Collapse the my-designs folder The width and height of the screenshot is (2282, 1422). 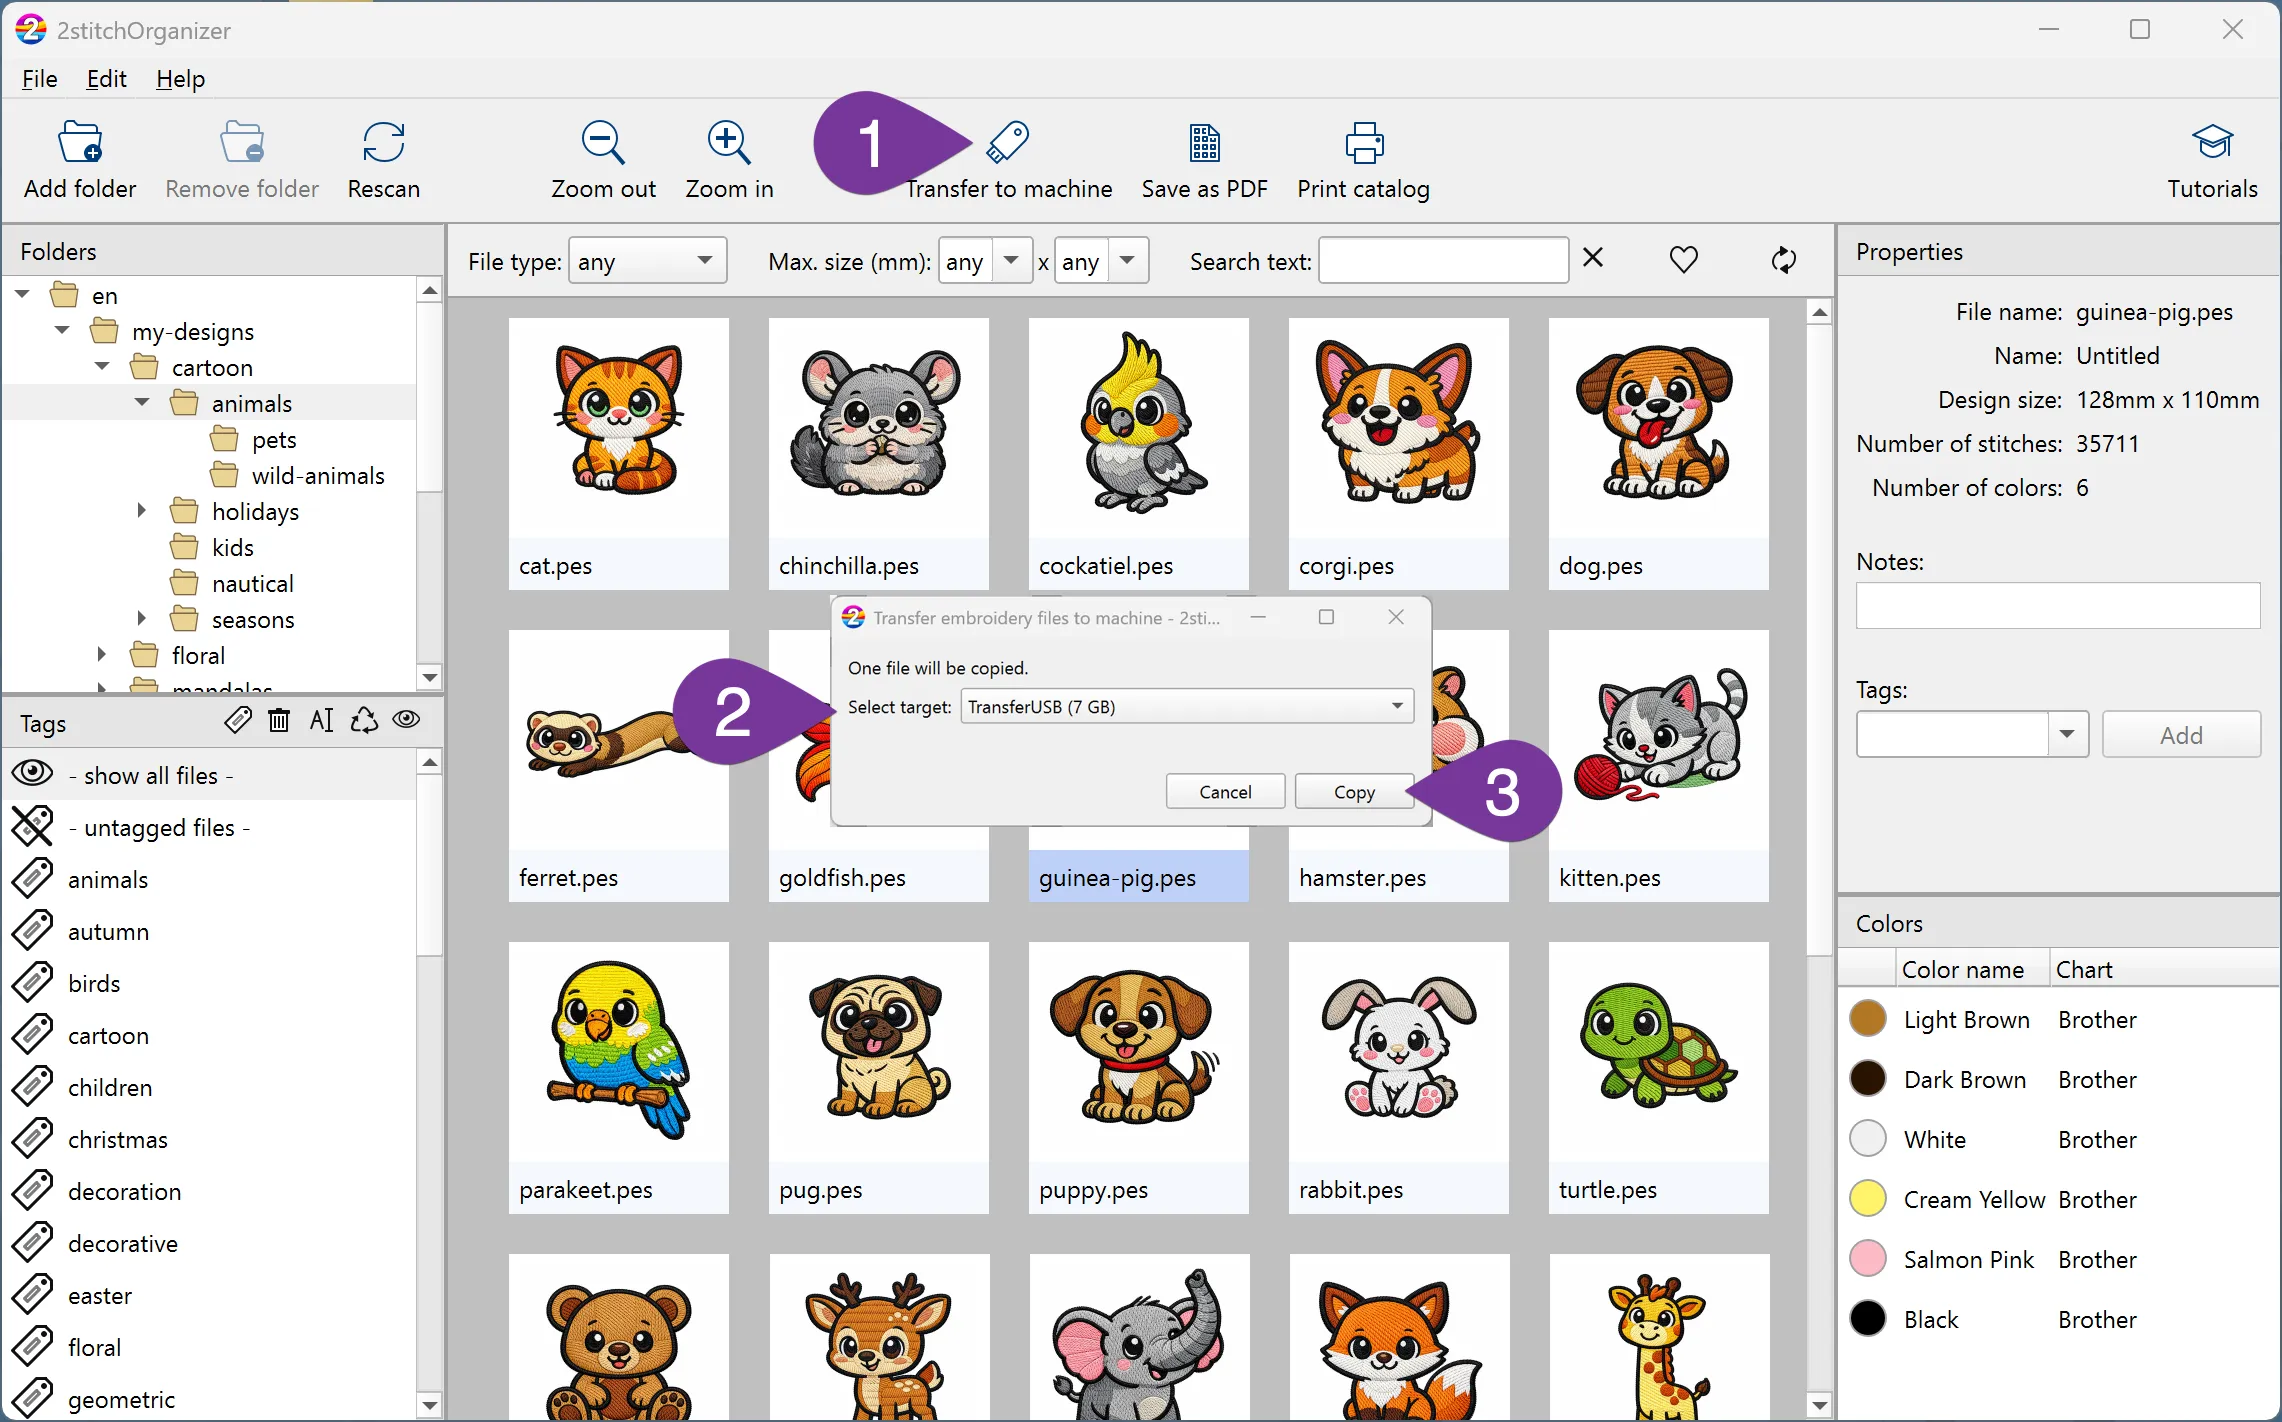(62, 331)
